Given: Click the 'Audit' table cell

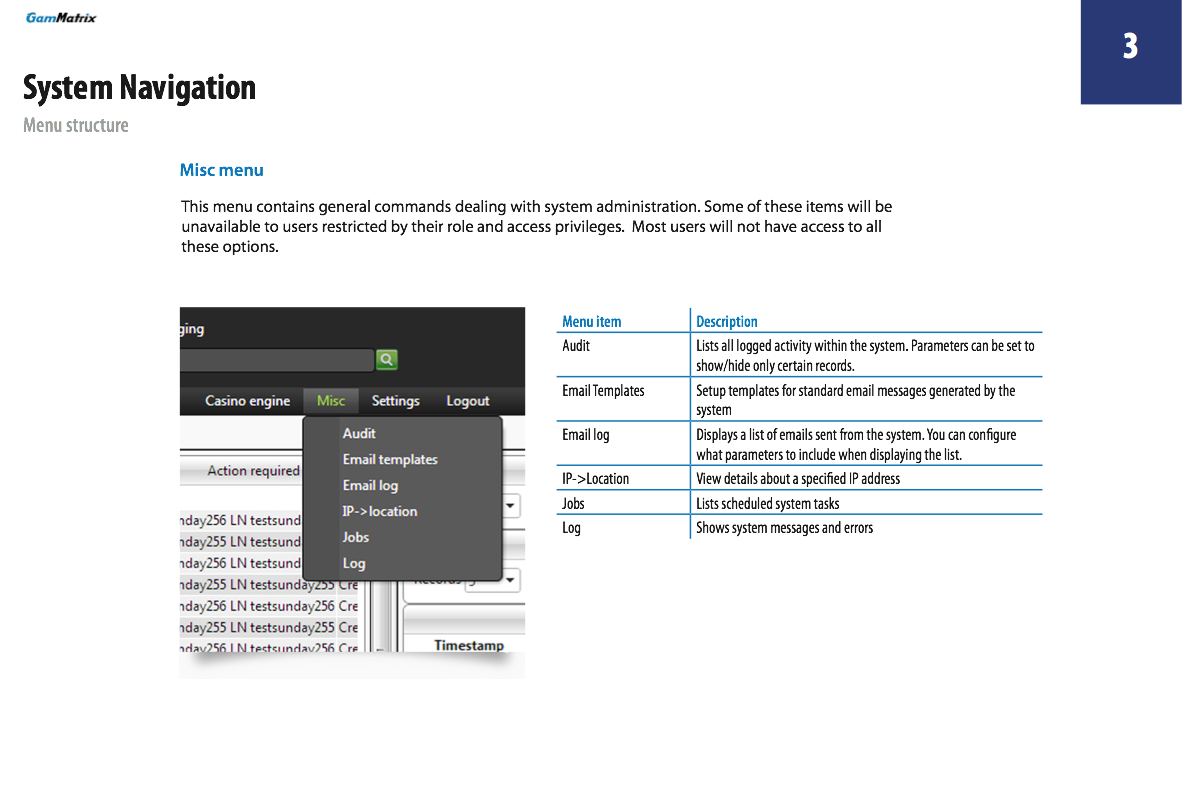Looking at the screenshot, I should tap(575, 346).
